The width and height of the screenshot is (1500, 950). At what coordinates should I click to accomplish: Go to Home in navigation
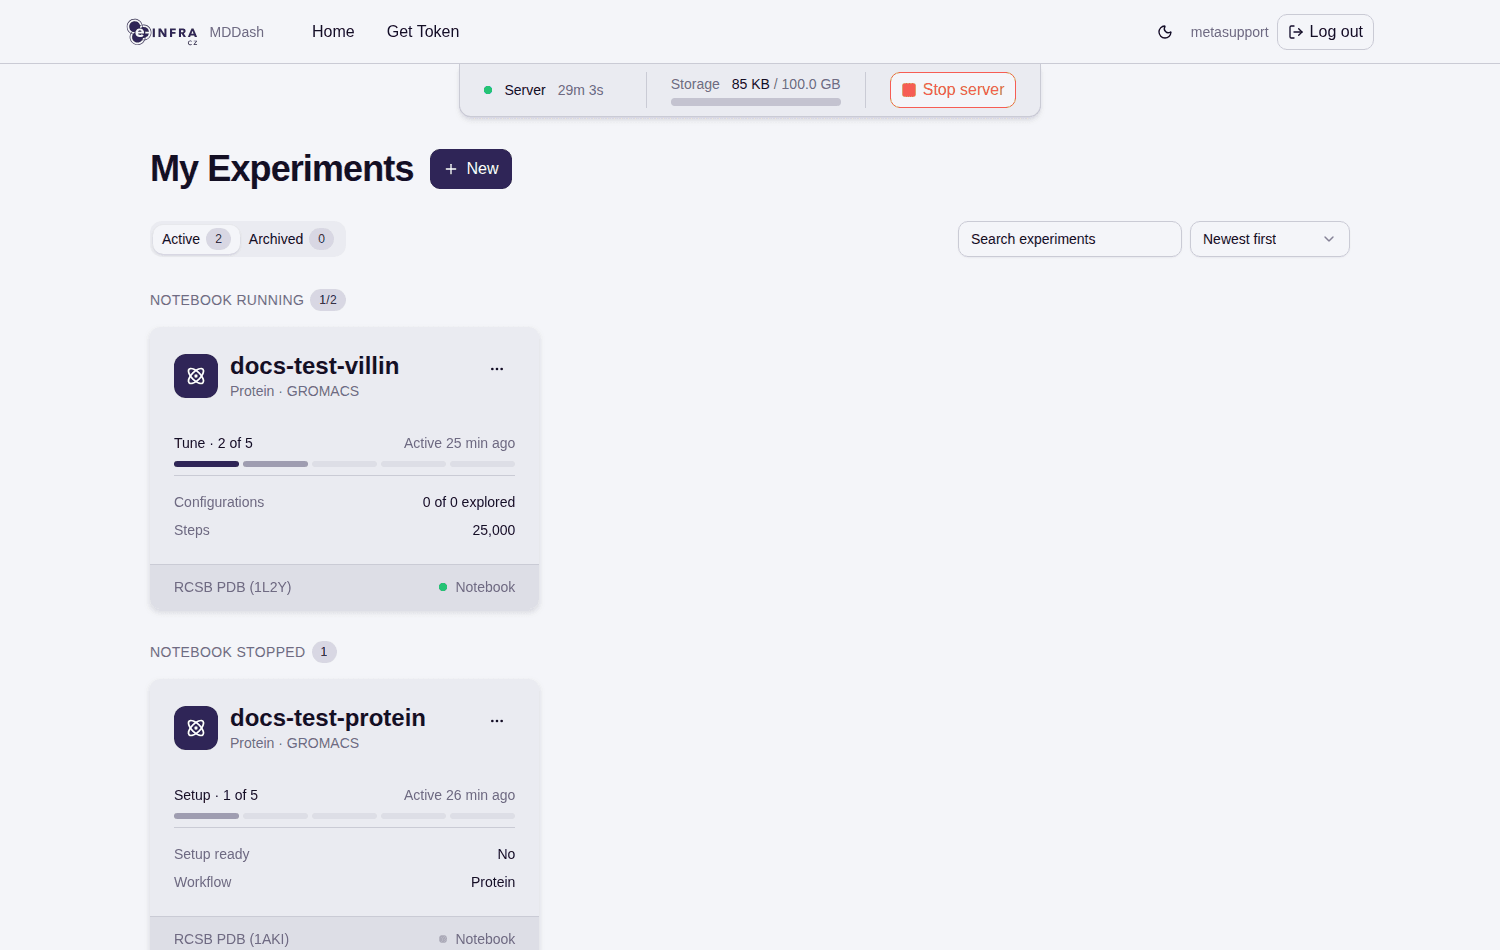(333, 32)
